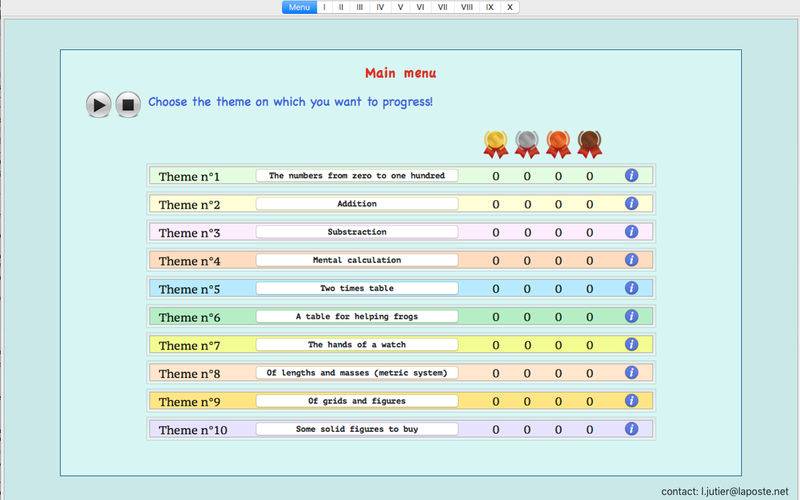800x500 pixels.
Task: Click the 'Theme n°5' label
Action: click(x=189, y=289)
